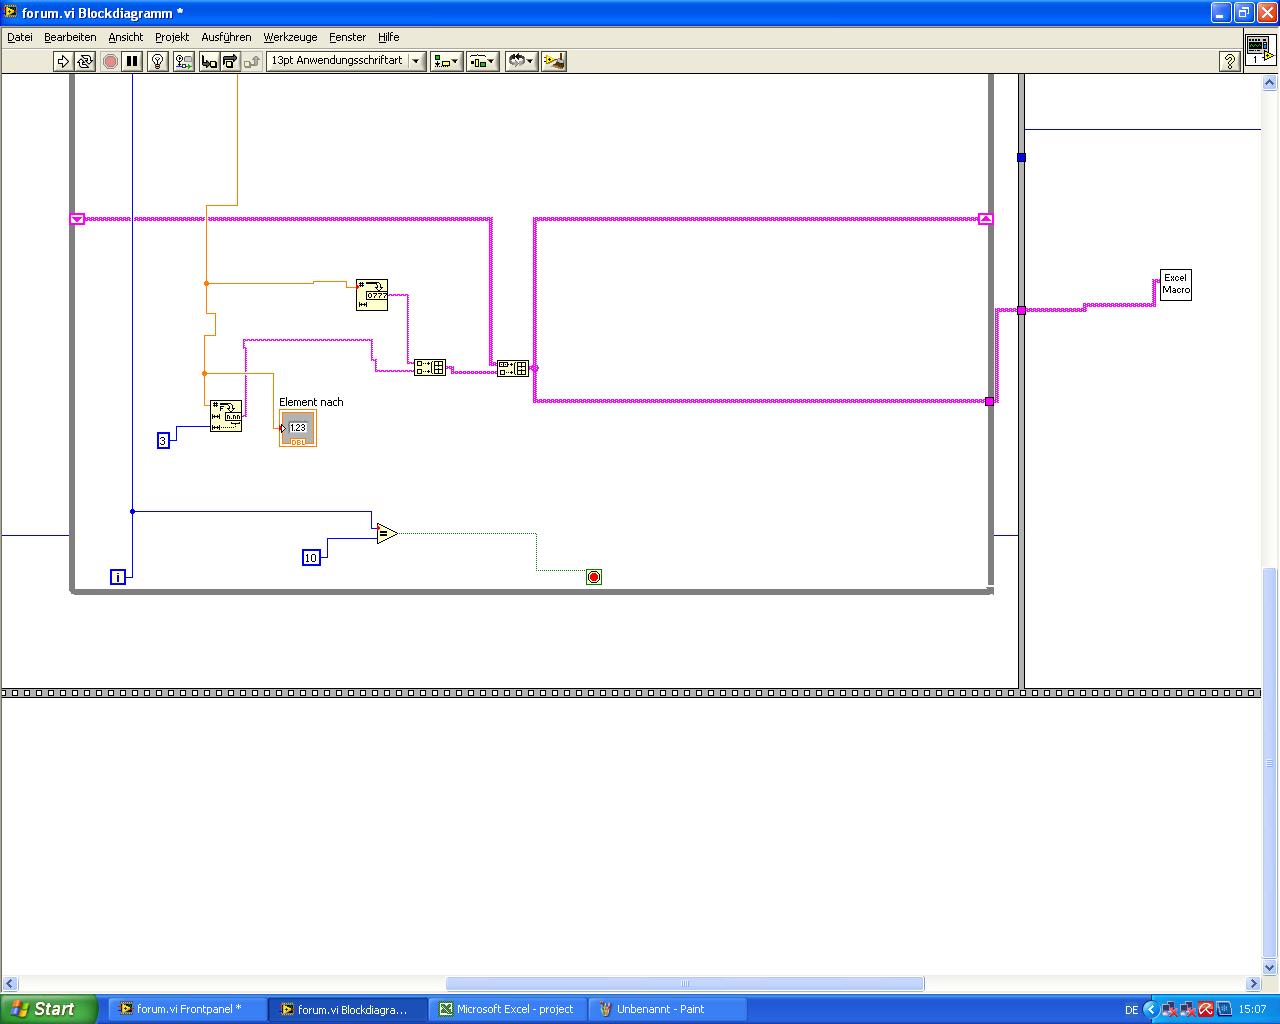Viewport: 1280px width, 1024px height.
Task: Toggle highlight execution light bulb
Action: click(x=157, y=61)
